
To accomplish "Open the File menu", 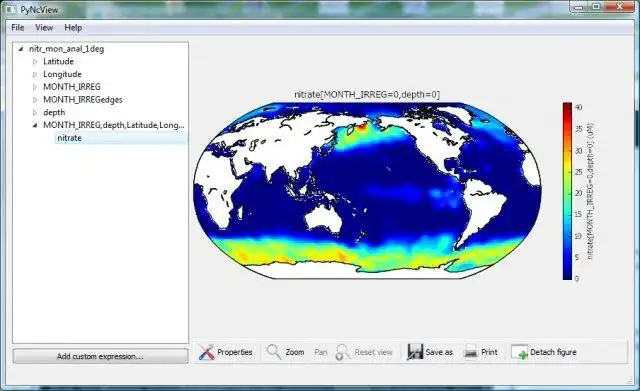I will click(18, 28).
